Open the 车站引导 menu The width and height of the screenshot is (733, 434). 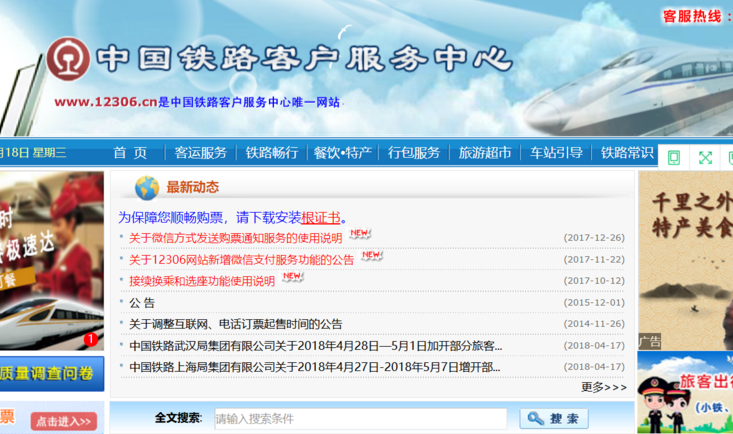(556, 152)
